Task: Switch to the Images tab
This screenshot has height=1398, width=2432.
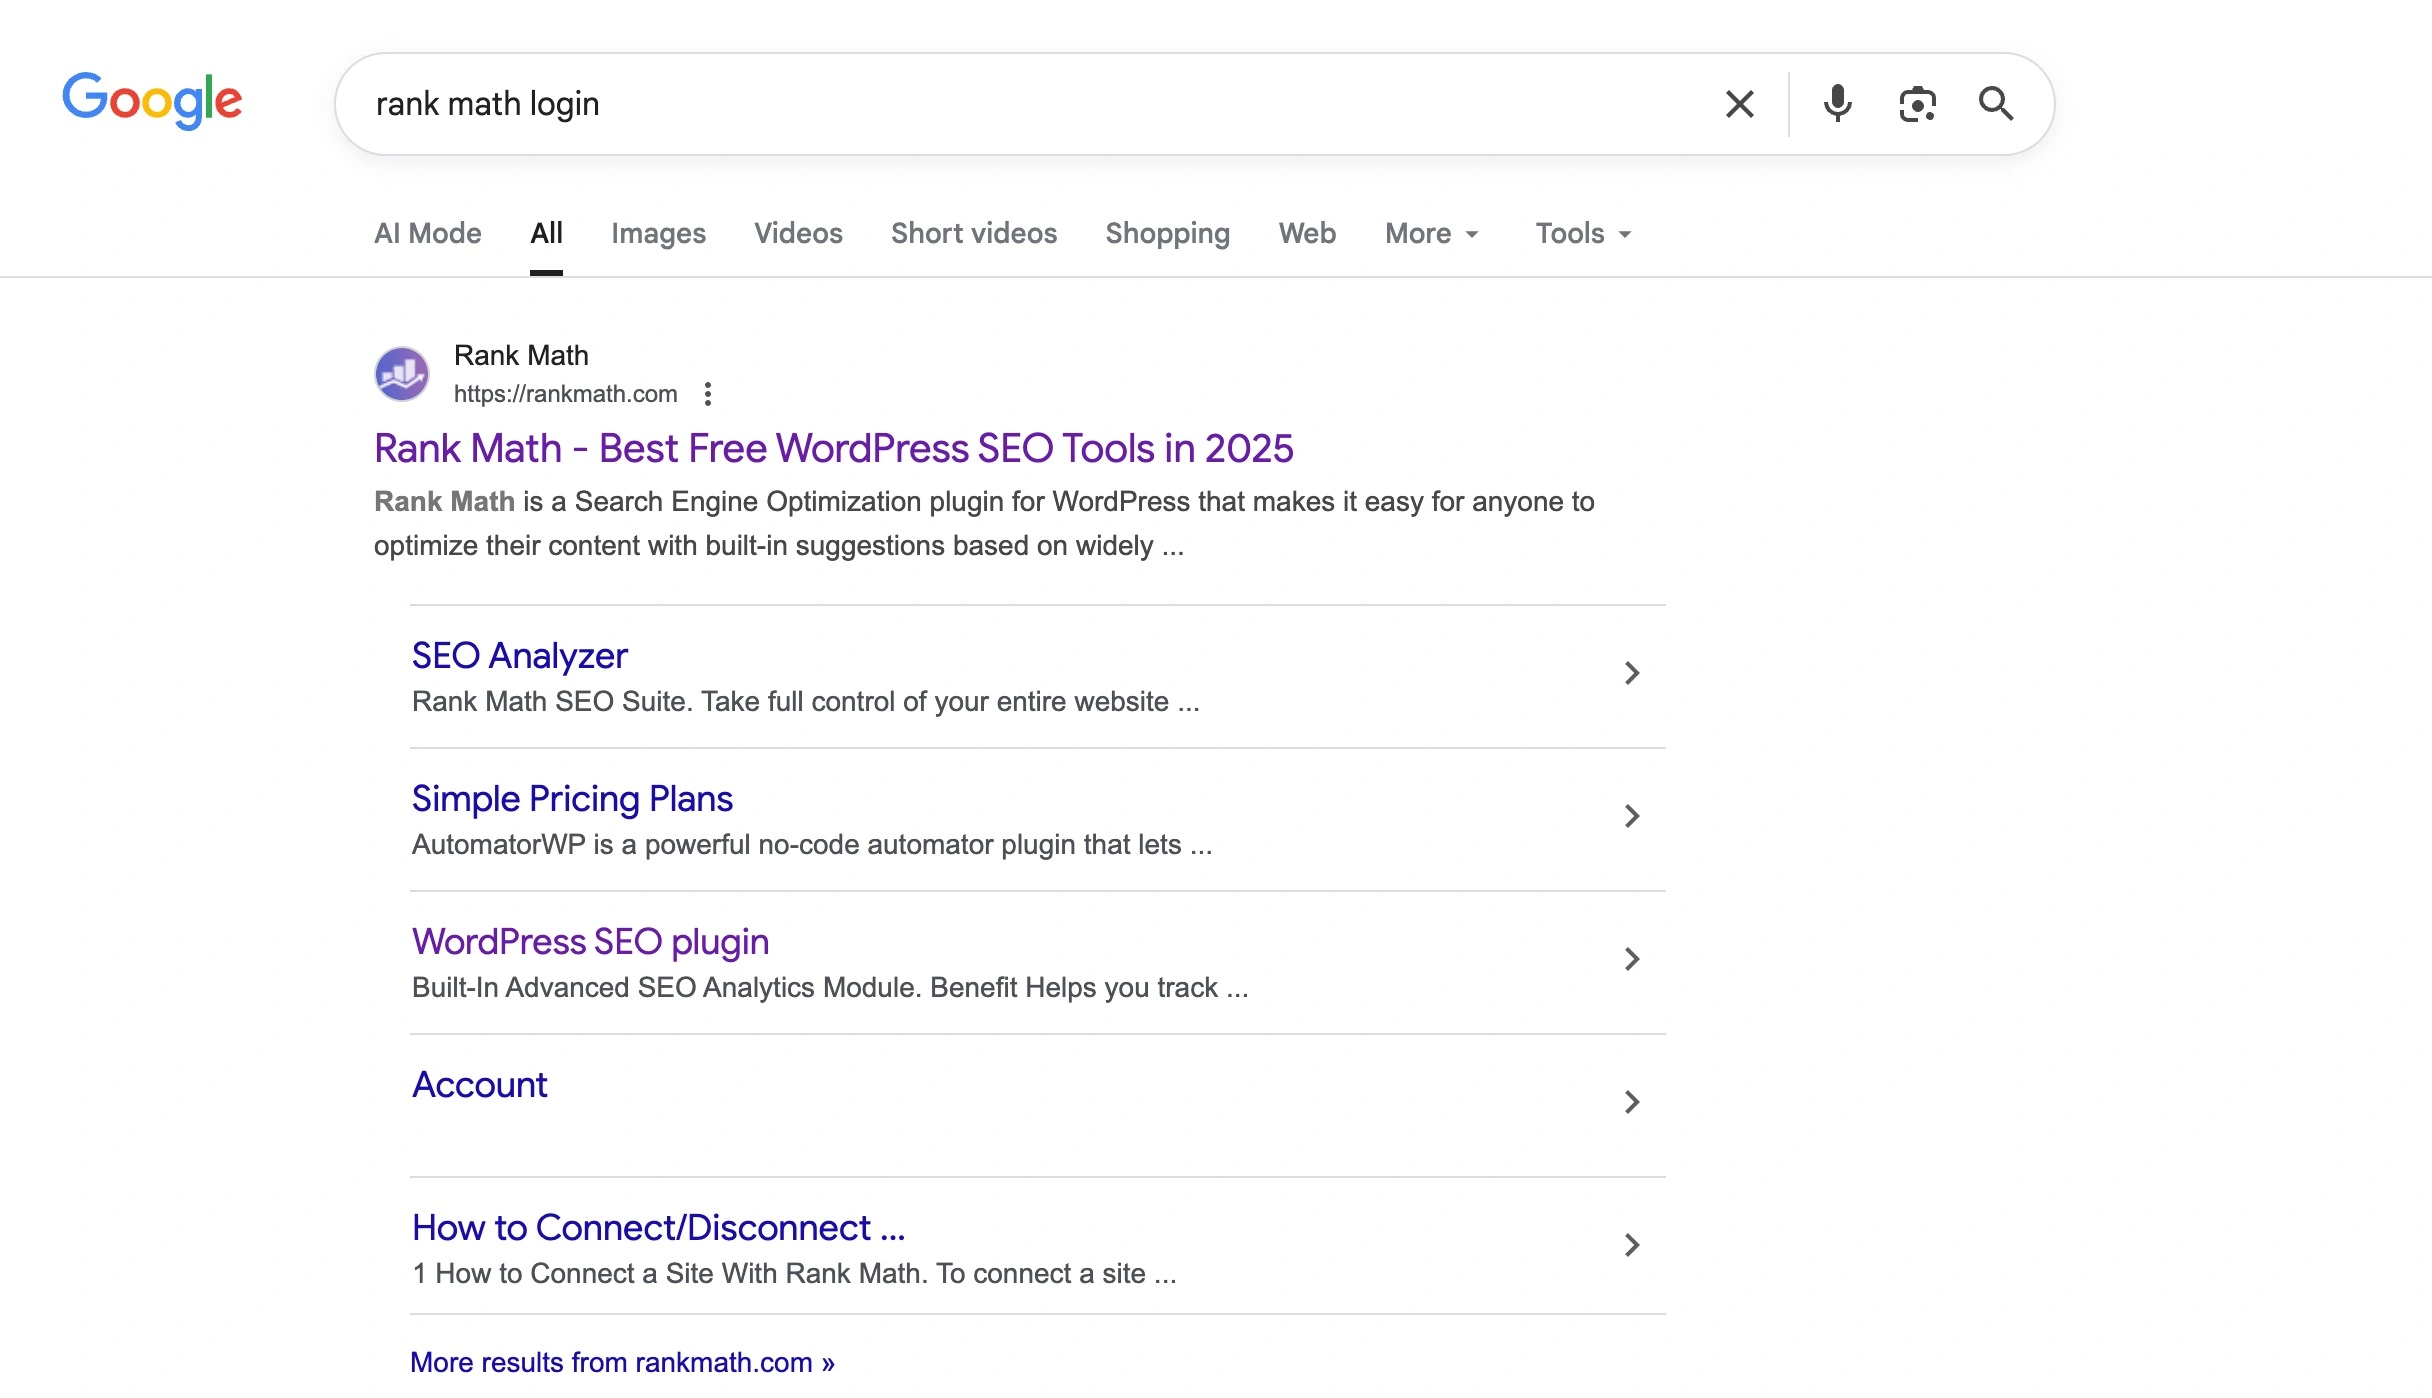Action: coord(658,234)
